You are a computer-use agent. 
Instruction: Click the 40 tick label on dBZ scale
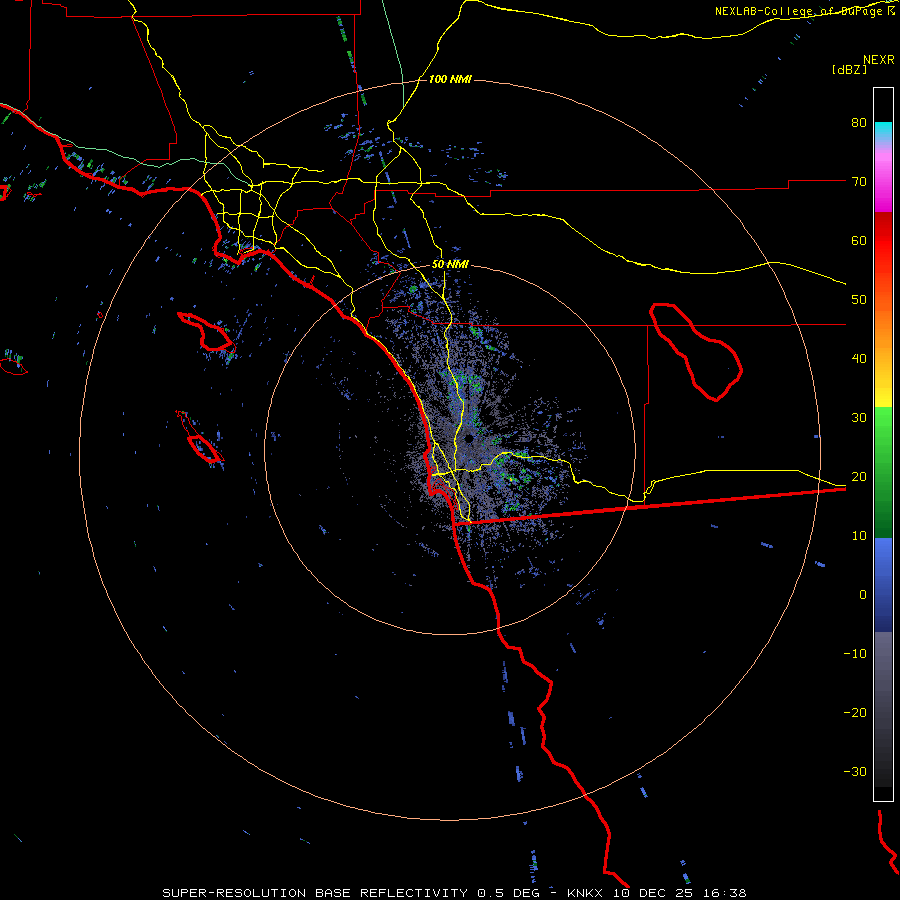[x=859, y=359]
